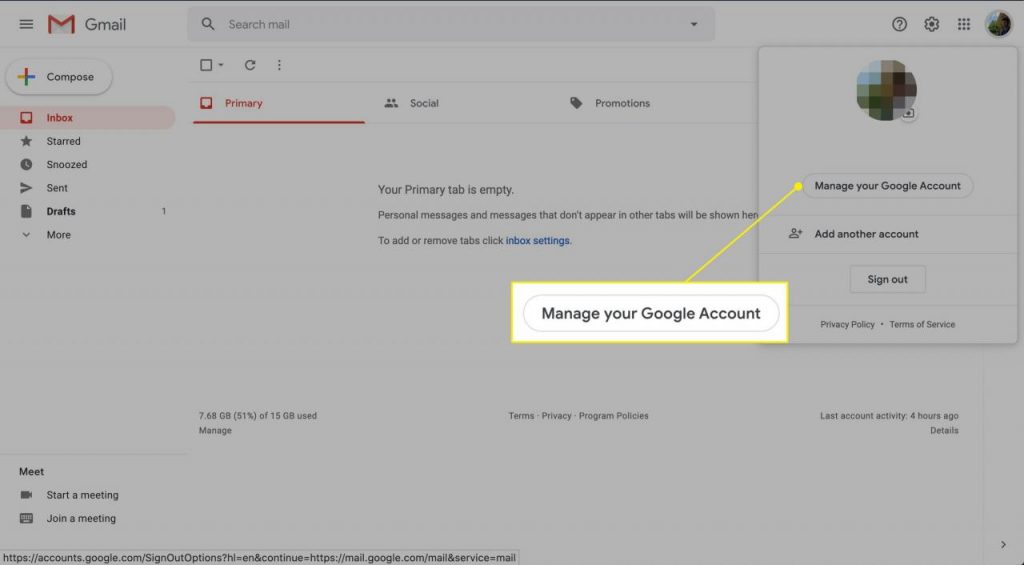1024x565 pixels.
Task: Click the Manage storage link
Action: 215,430
